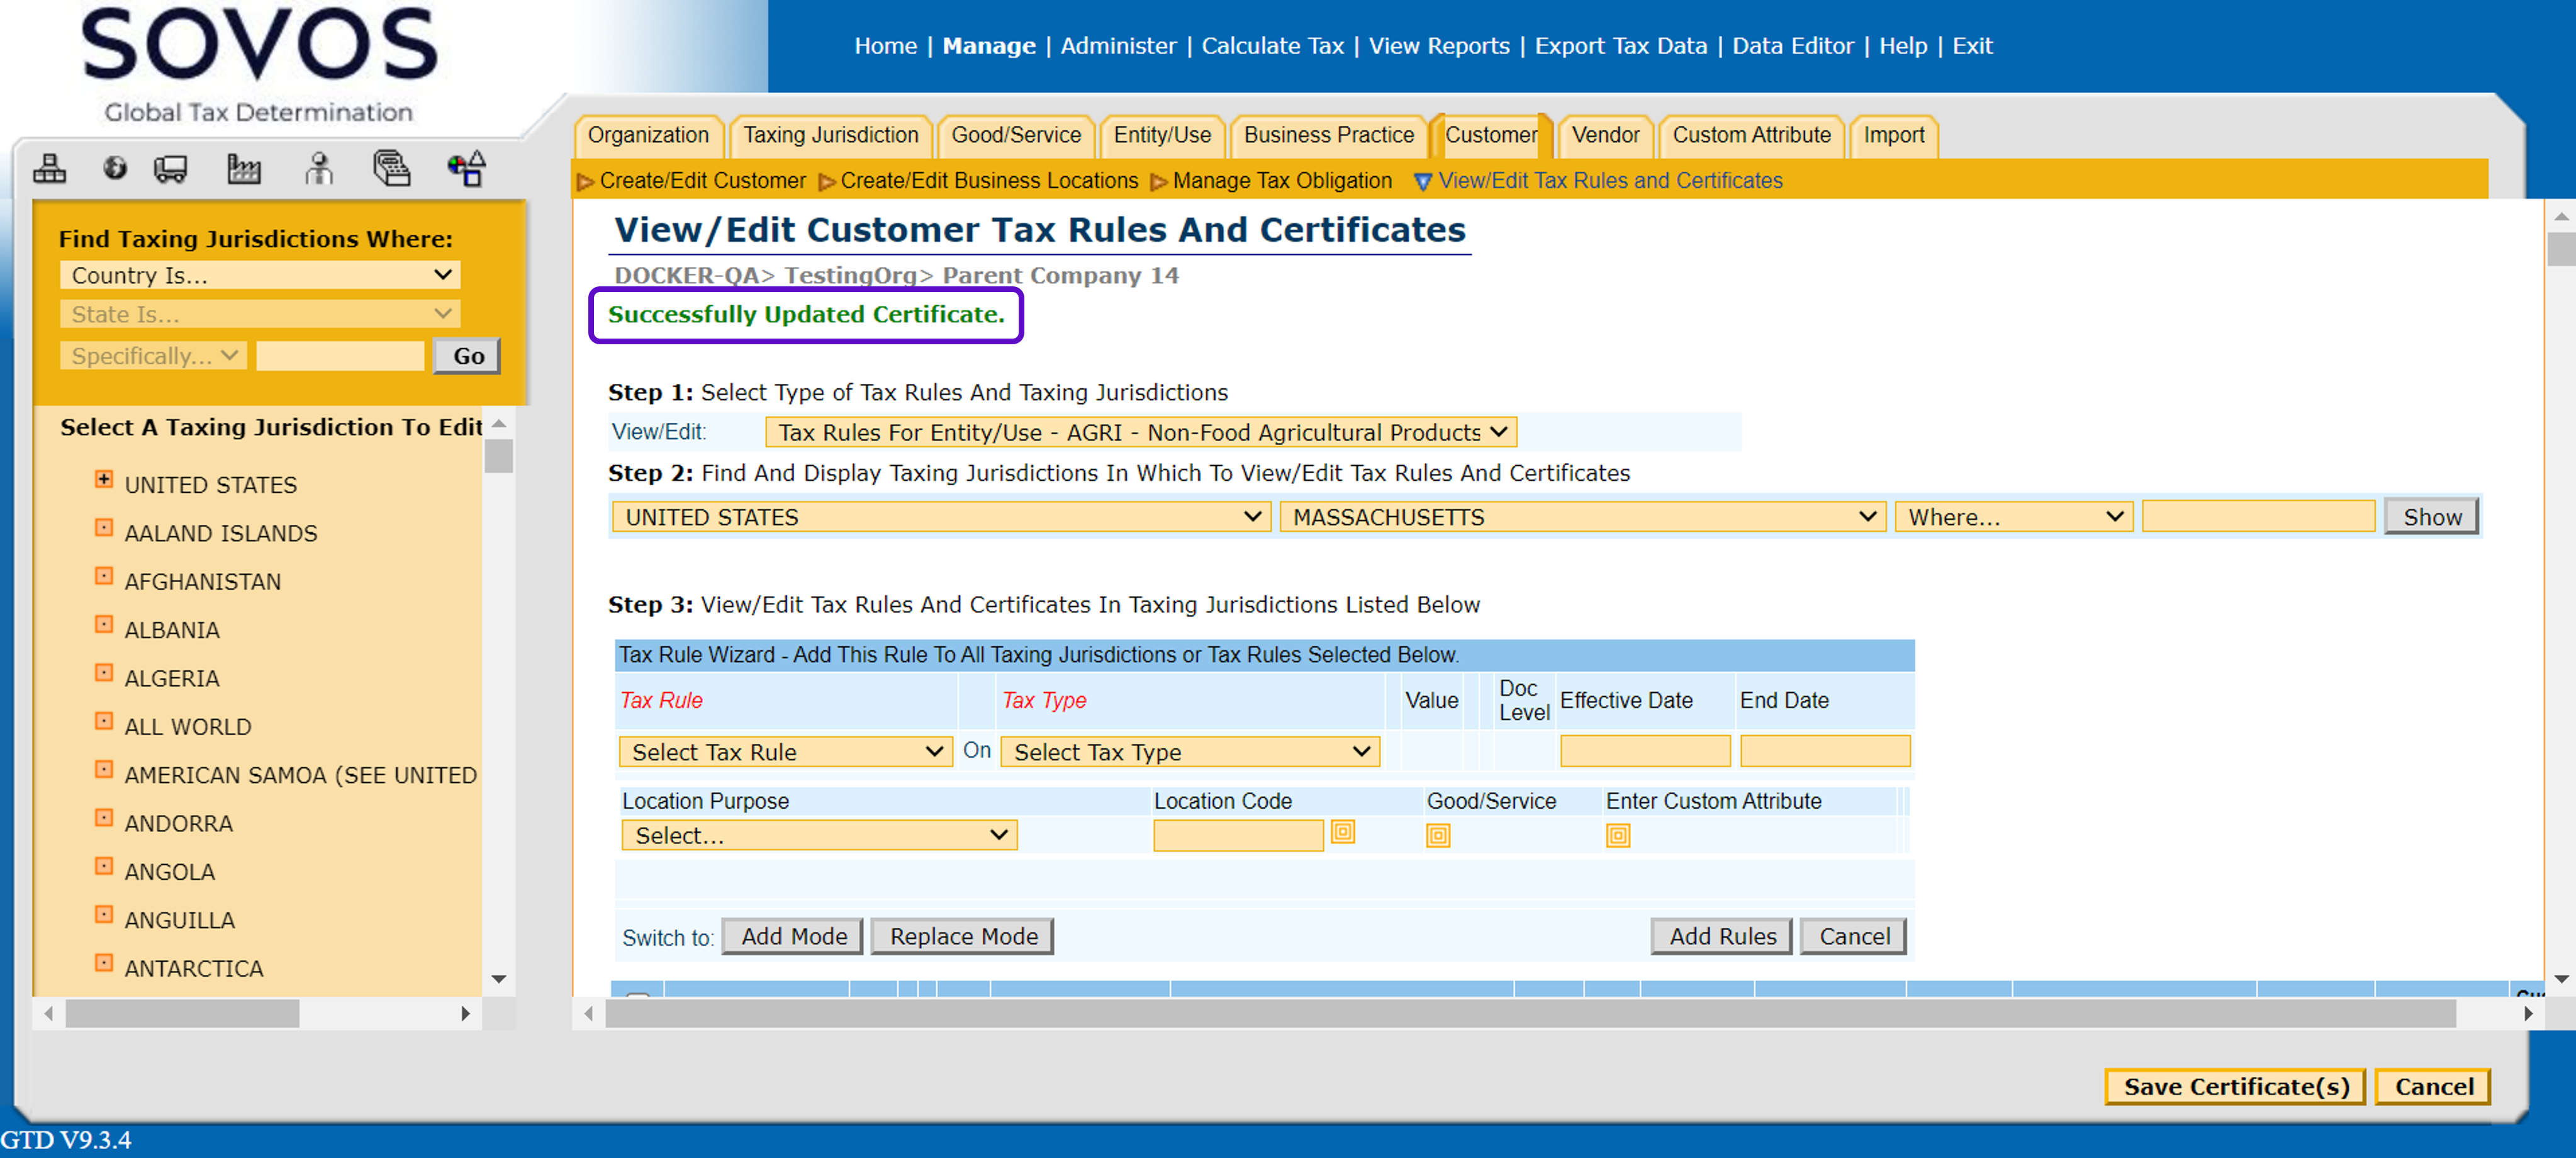Screen dimensions: 2576x1158
Task: Open the Enter Custom Attribute picker icon
Action: pyautogui.click(x=1617, y=835)
